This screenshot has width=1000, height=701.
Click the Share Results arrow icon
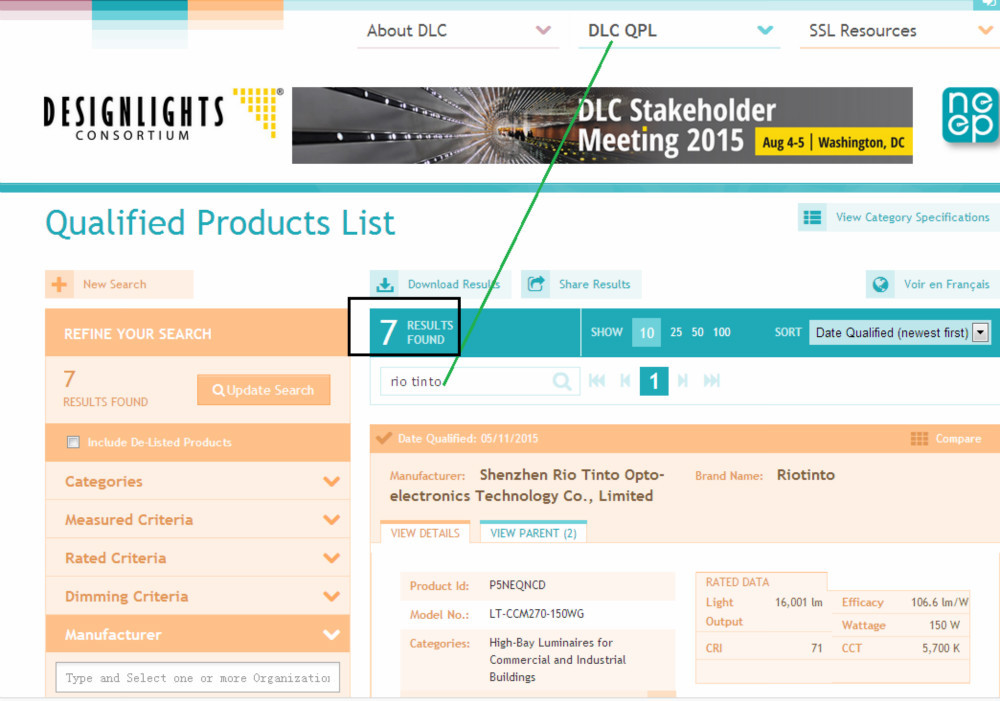click(x=536, y=284)
